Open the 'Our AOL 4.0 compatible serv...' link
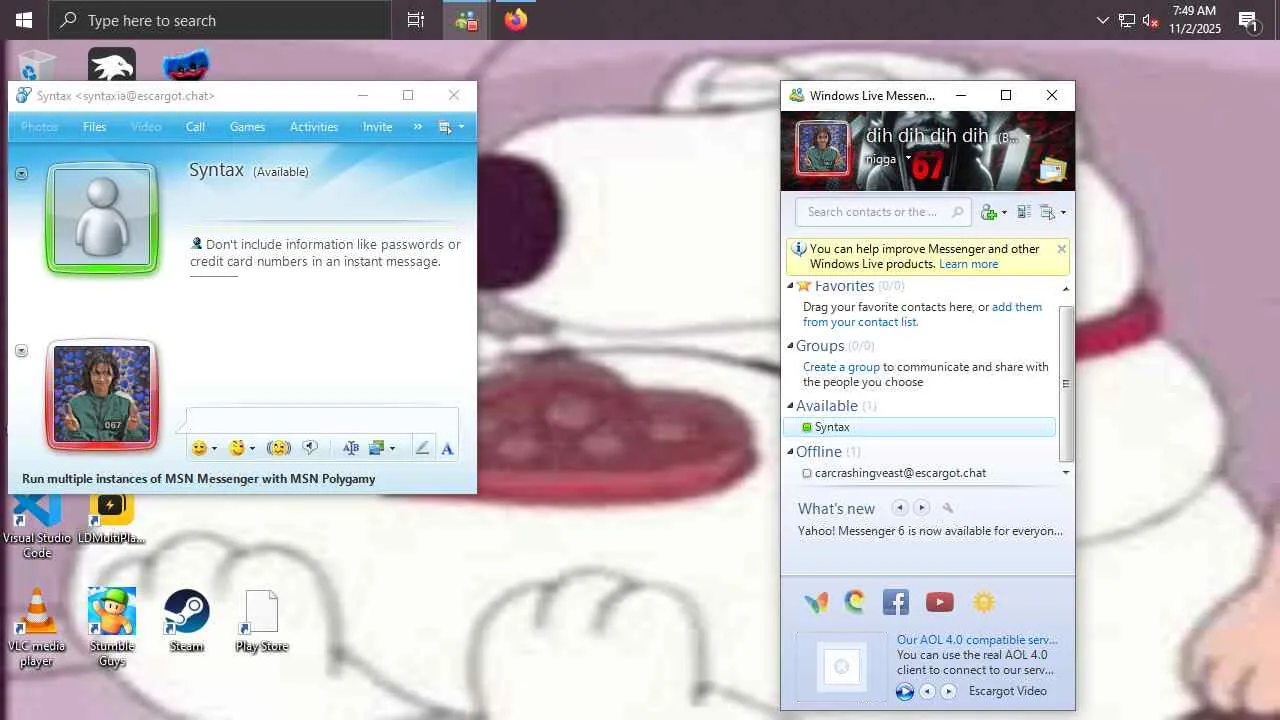This screenshot has height=720, width=1280. coord(977,640)
